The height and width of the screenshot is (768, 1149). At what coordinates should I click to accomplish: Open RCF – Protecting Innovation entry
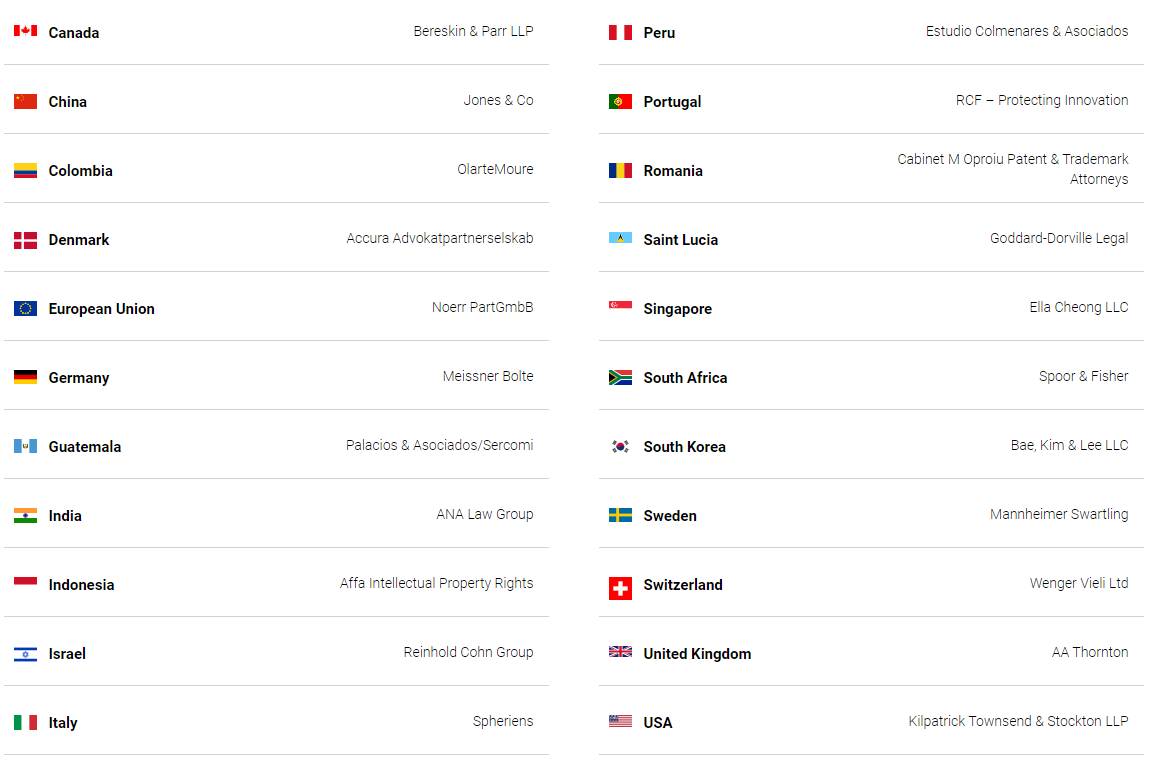click(x=1042, y=100)
